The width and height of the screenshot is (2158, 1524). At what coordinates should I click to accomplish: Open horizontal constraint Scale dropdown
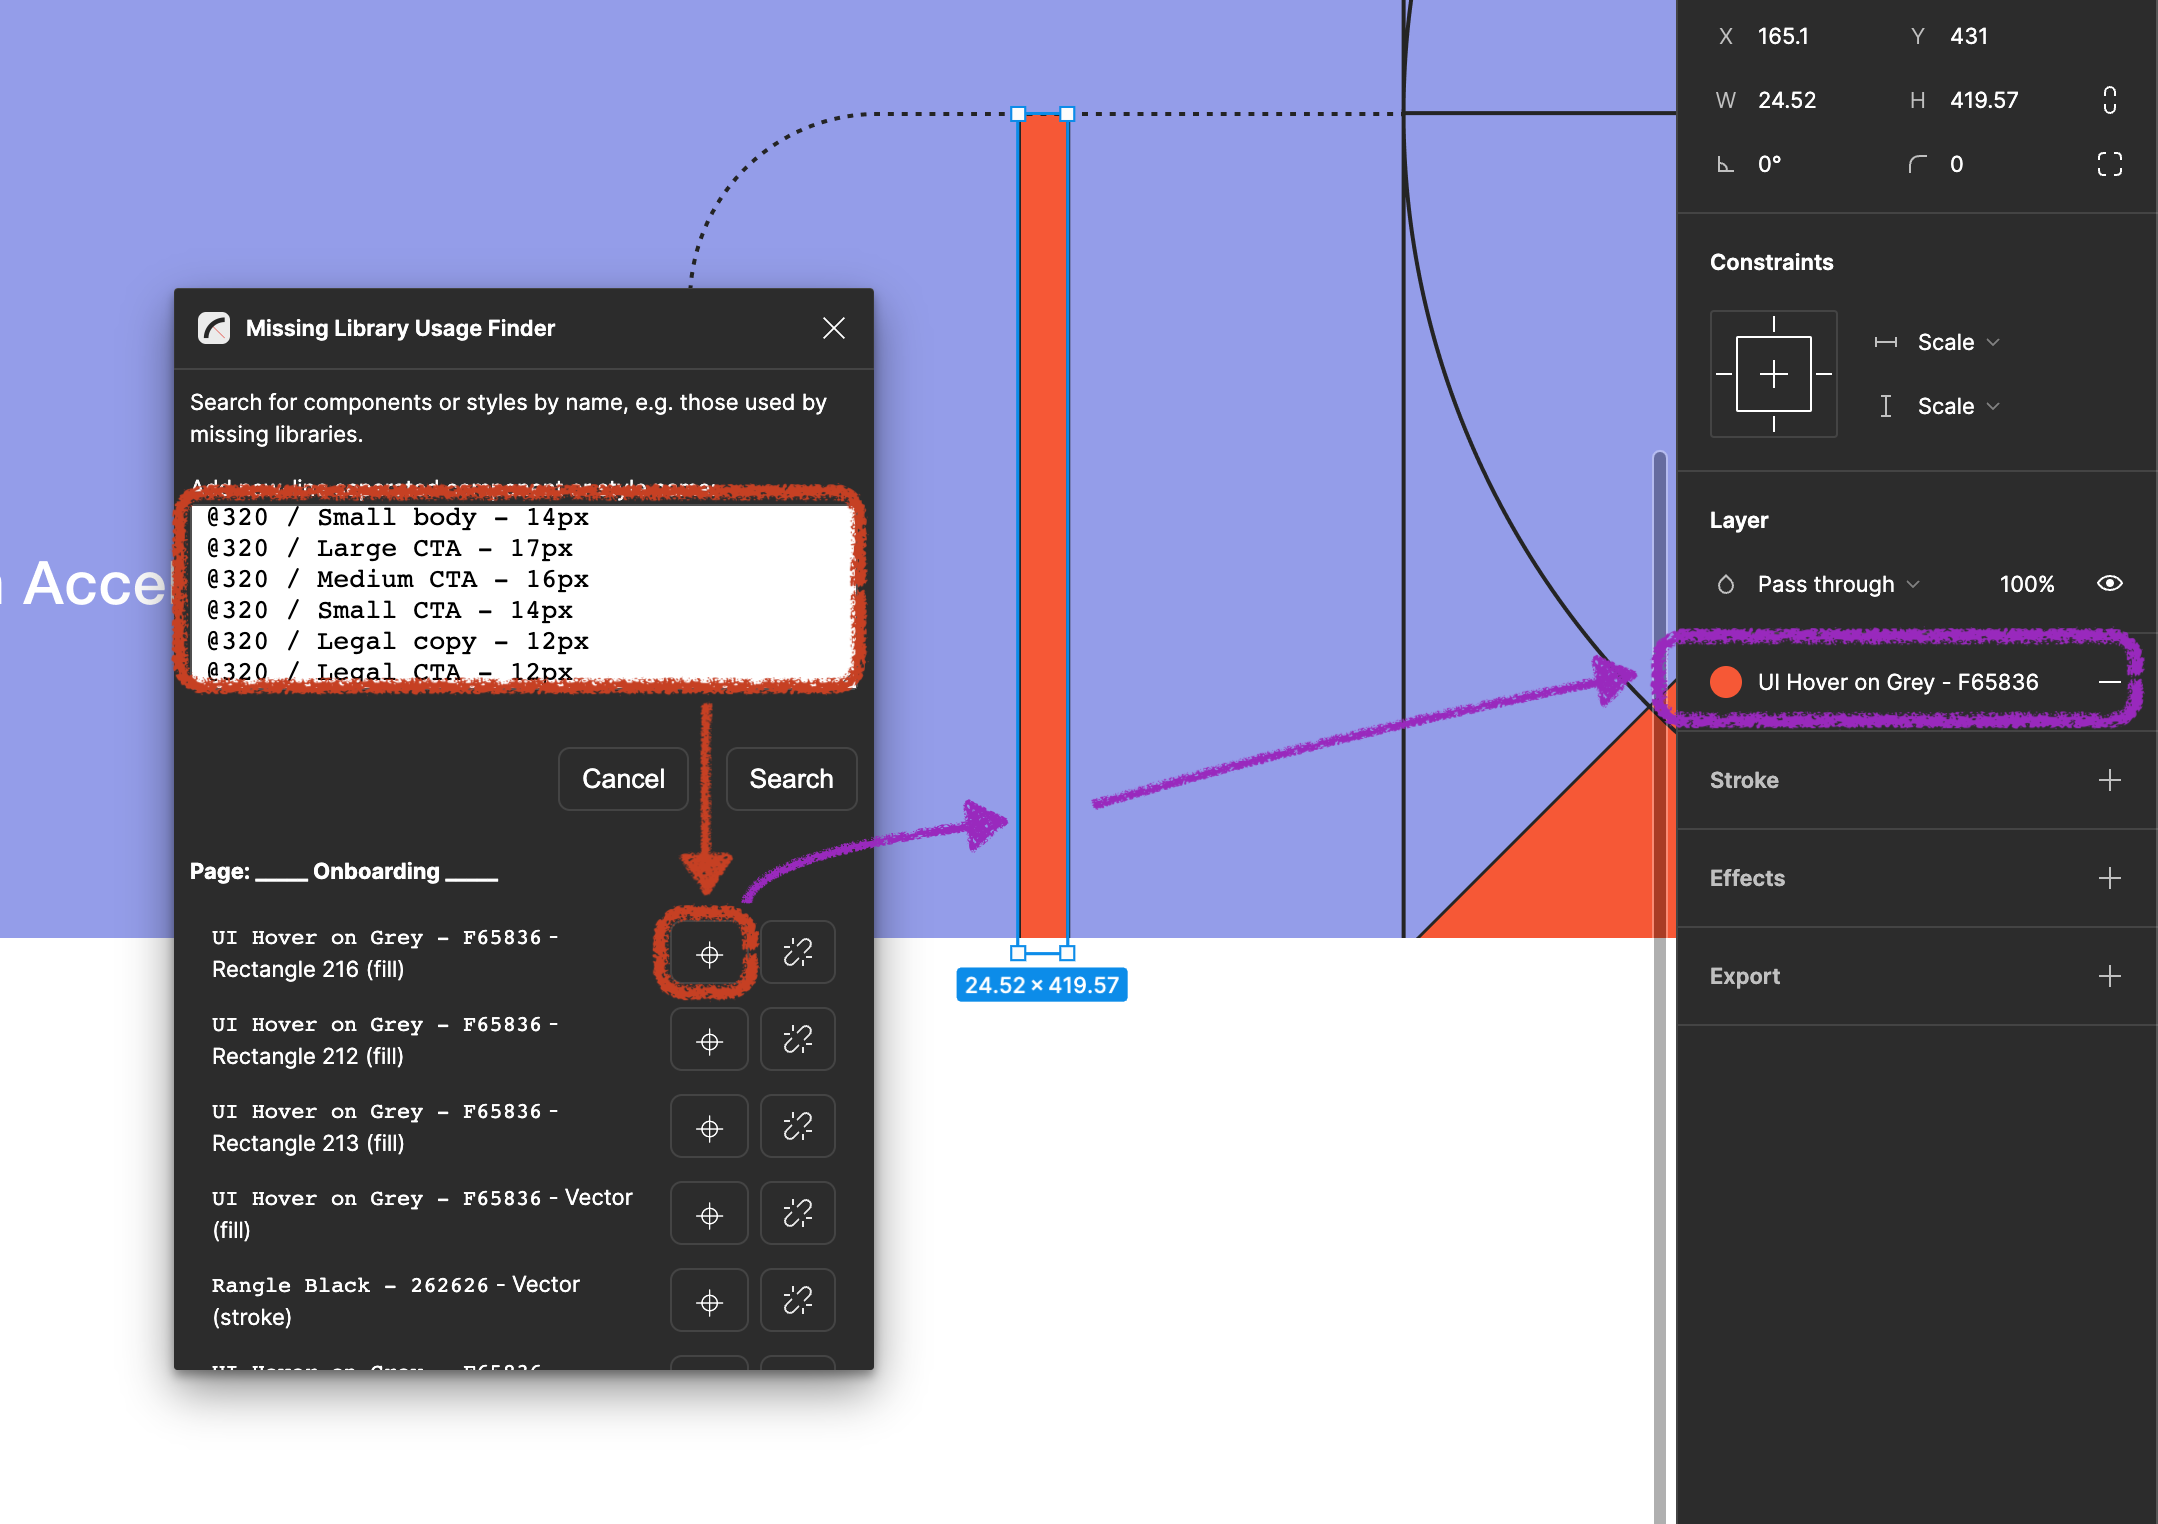pos(1957,342)
